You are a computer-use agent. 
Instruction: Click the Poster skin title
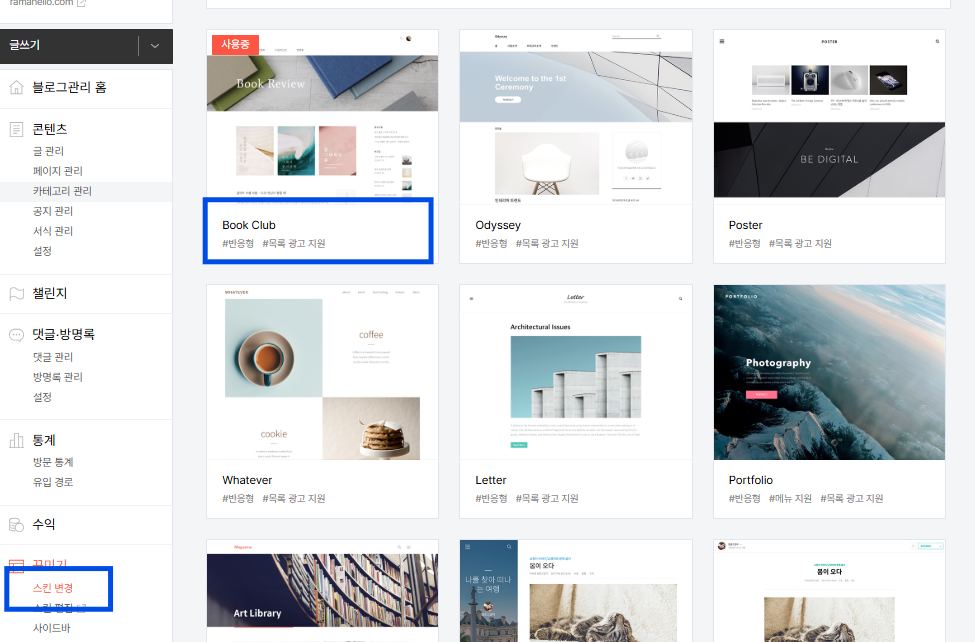(x=746, y=225)
